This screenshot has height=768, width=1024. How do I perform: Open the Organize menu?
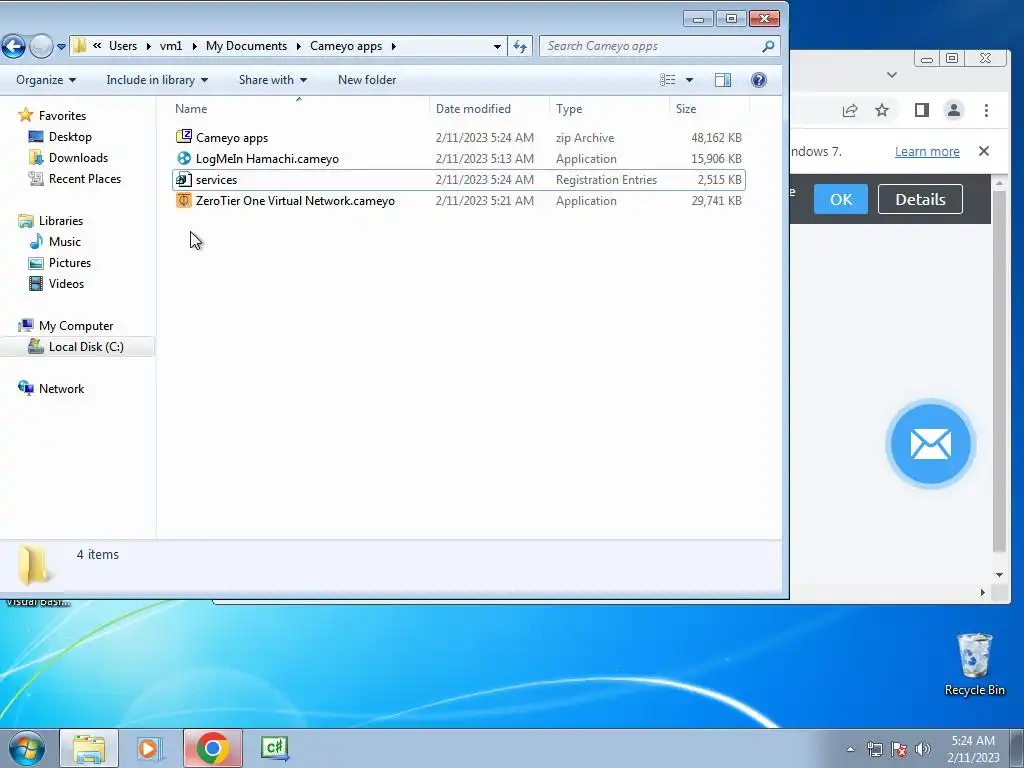tap(46, 80)
